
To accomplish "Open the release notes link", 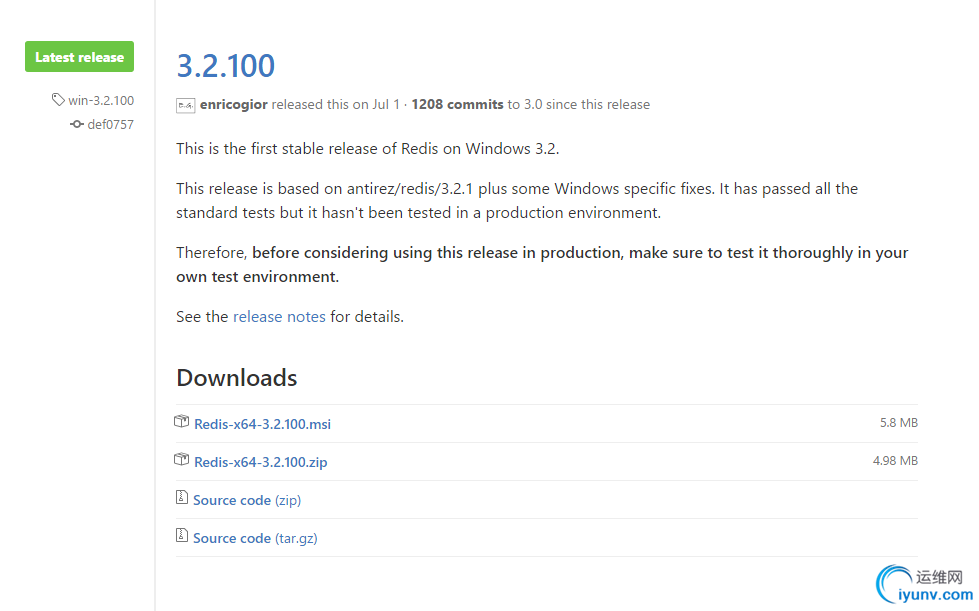I will (x=279, y=316).
